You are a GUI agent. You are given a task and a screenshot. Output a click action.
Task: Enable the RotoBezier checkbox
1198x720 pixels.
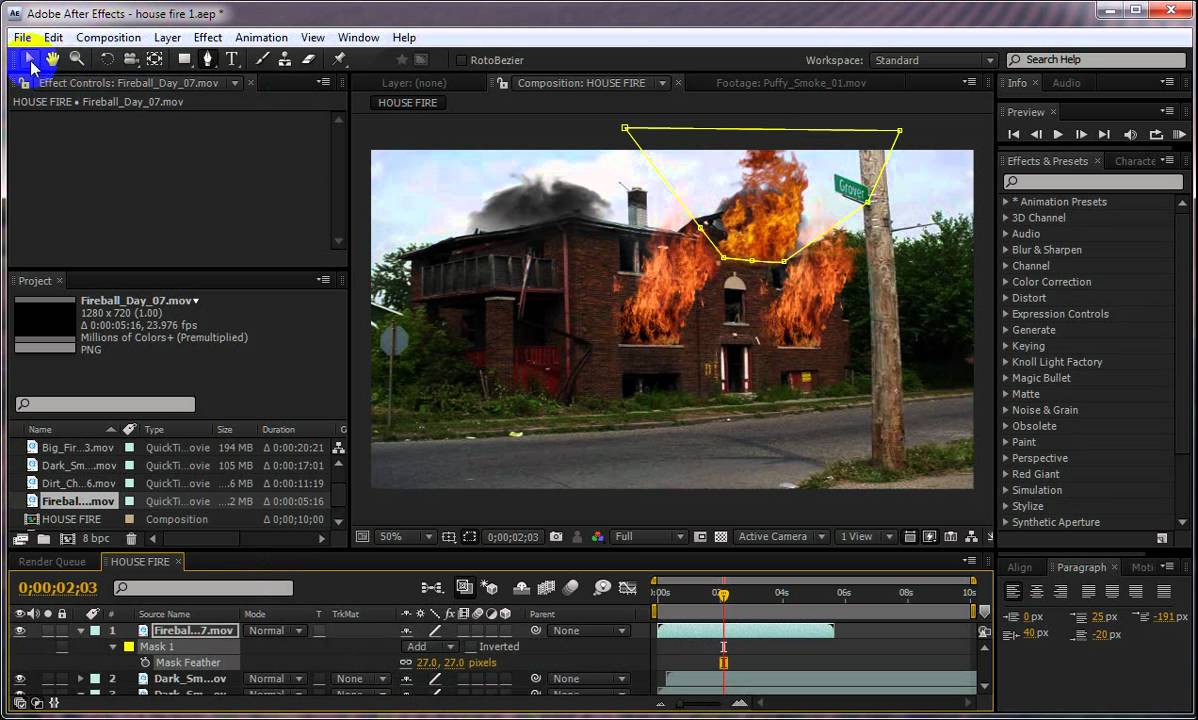461,60
